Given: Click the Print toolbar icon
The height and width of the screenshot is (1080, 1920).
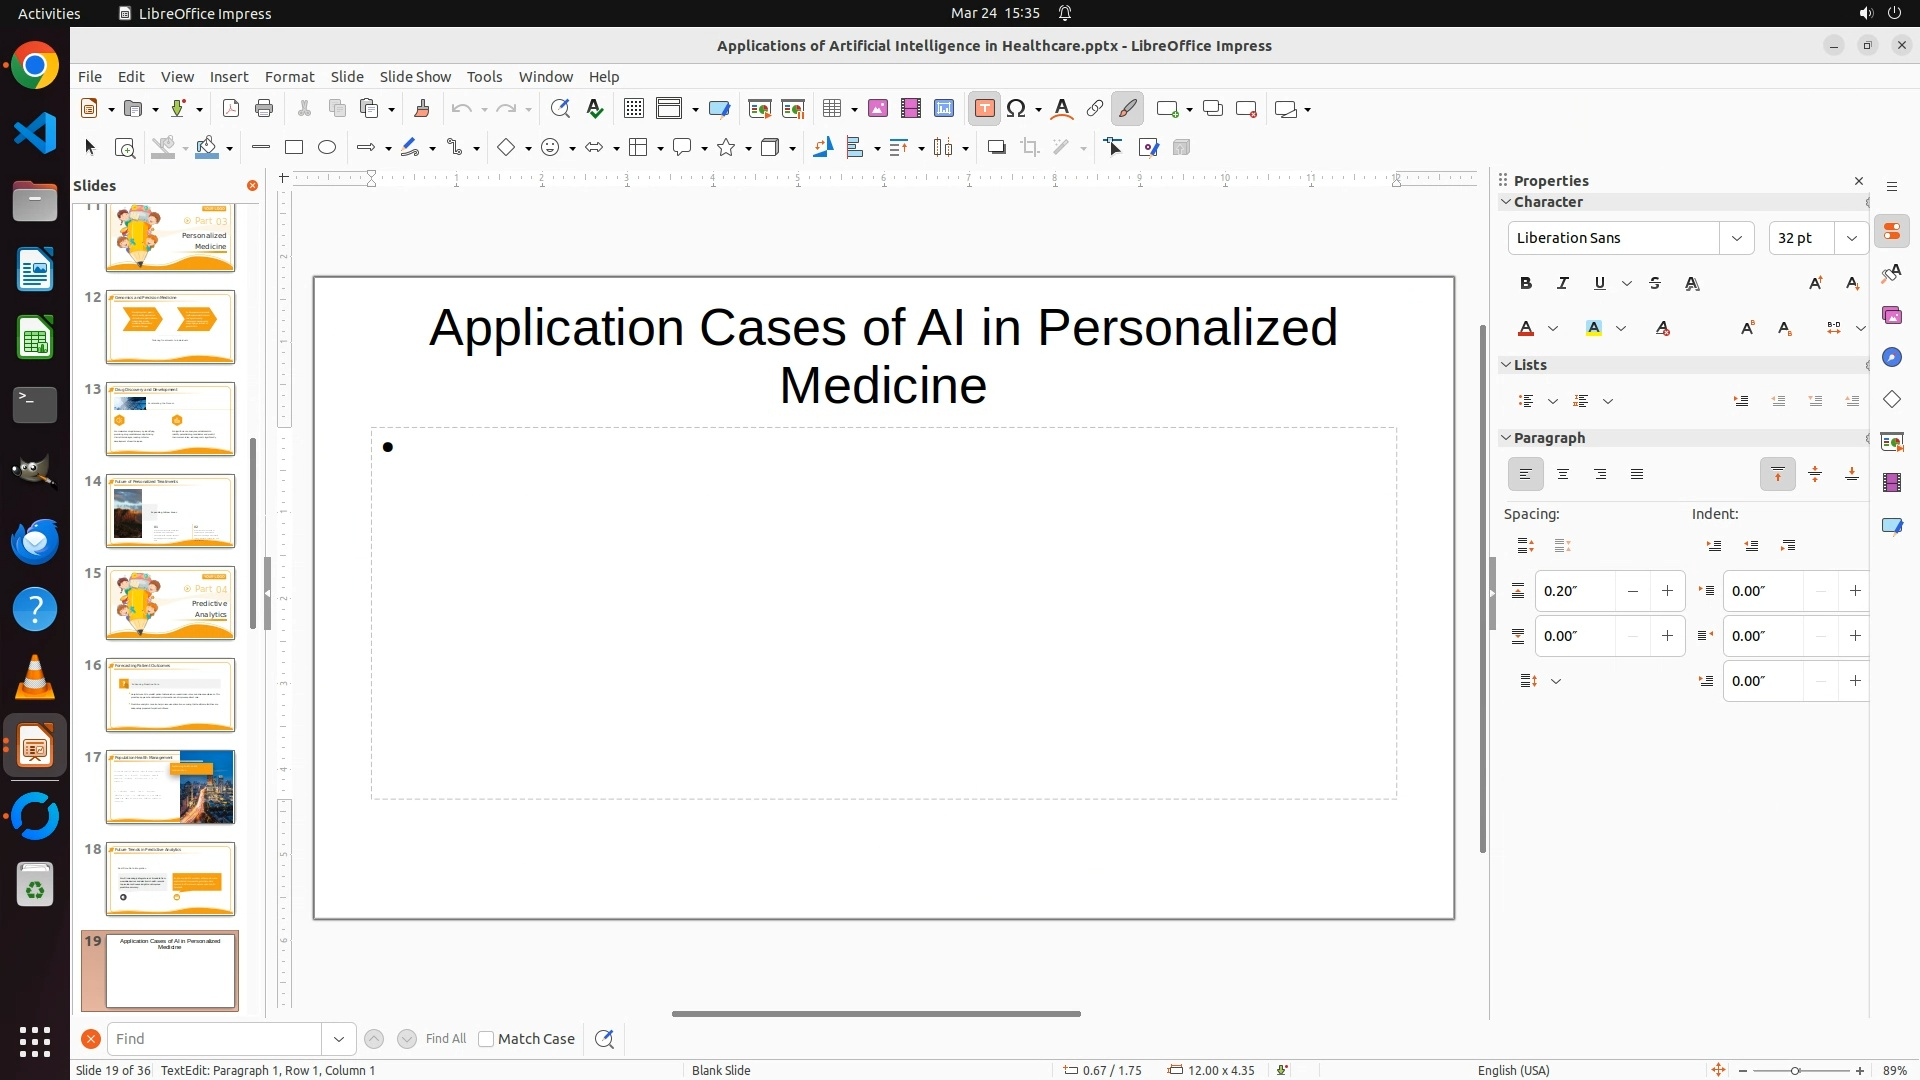Looking at the screenshot, I should pyautogui.click(x=264, y=109).
